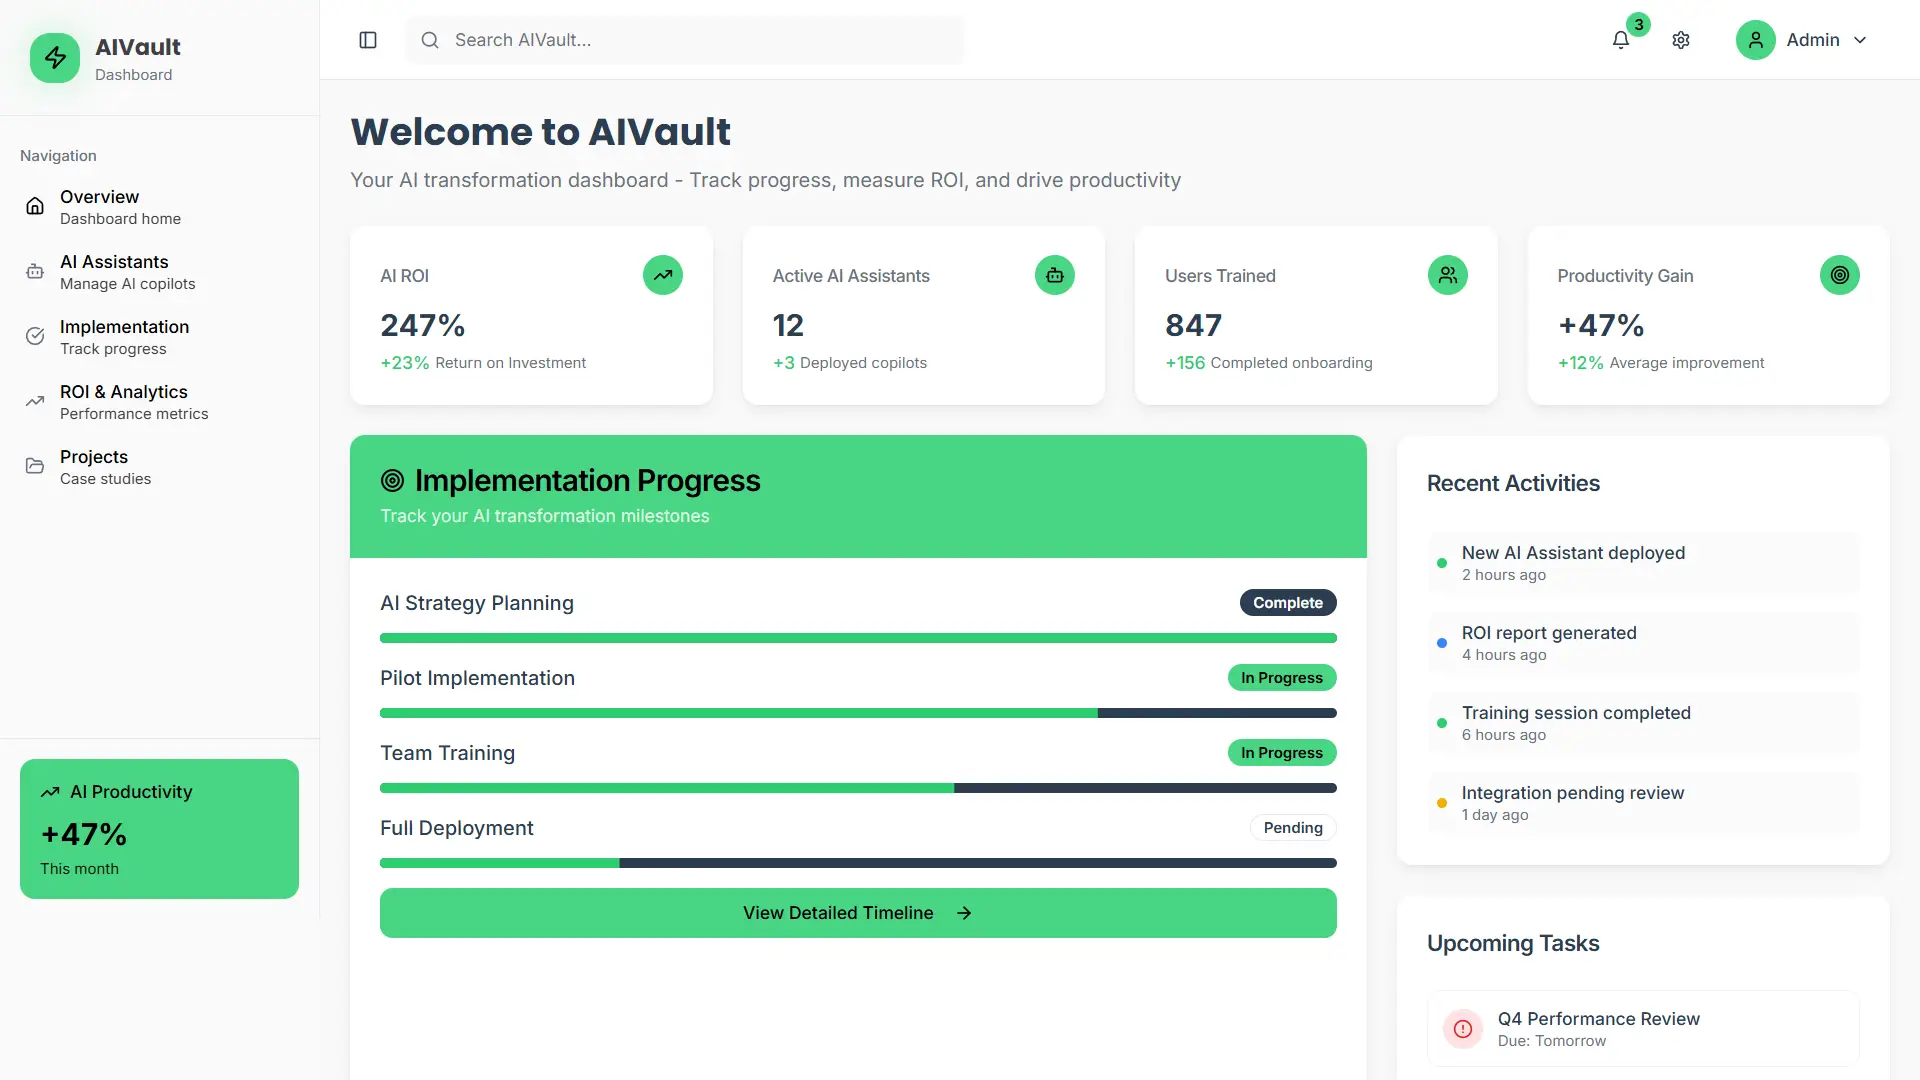Open the Training session completed activity
The image size is (1920, 1080).
[1643, 723]
